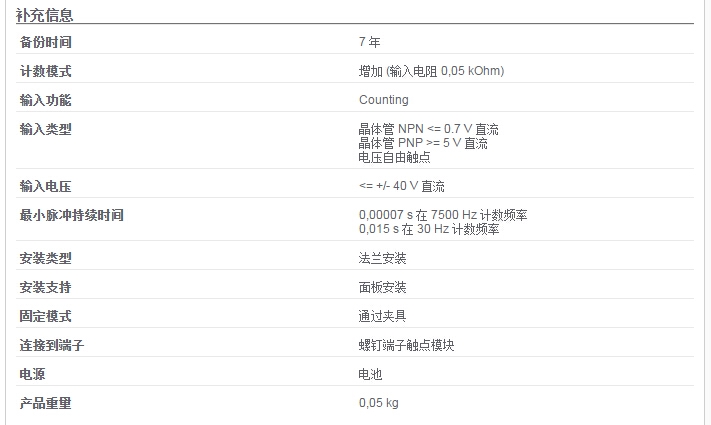Screen dimensions: 711x425
Task: Click the <= +/- 40 V 直流 value
Action: click(402, 186)
